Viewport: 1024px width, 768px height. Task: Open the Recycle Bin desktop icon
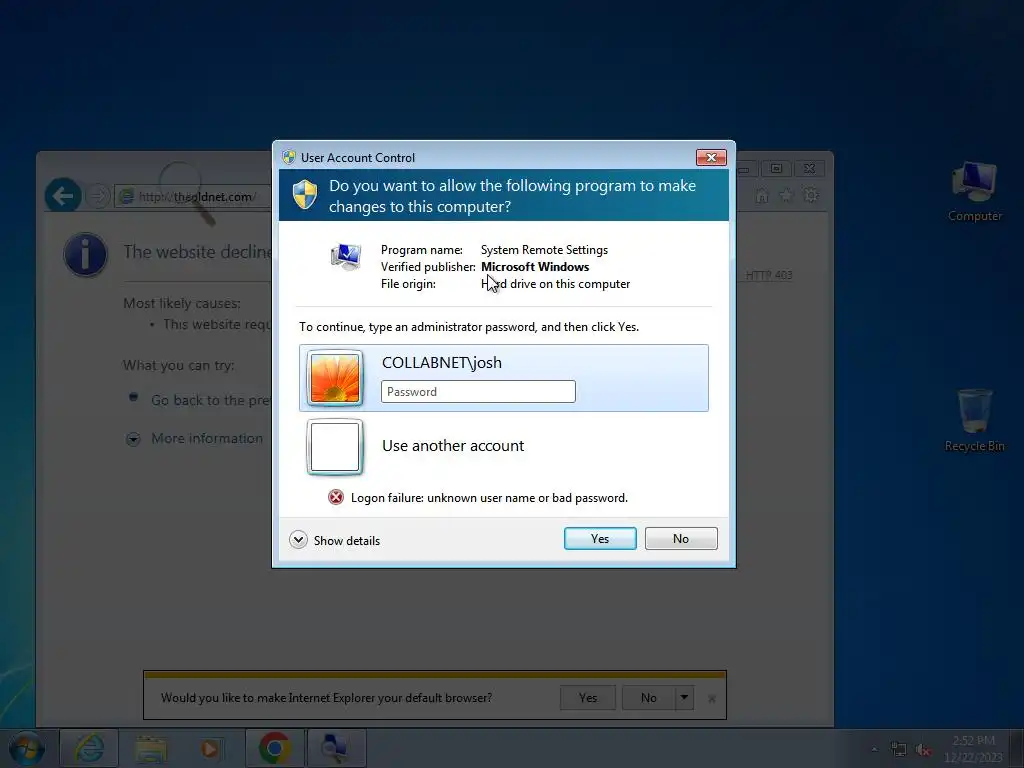[974, 420]
